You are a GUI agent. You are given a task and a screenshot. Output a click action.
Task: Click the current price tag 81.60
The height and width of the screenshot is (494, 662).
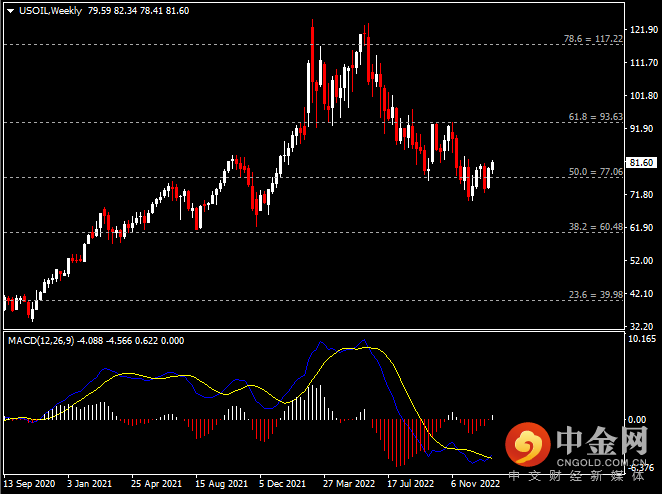(x=641, y=163)
